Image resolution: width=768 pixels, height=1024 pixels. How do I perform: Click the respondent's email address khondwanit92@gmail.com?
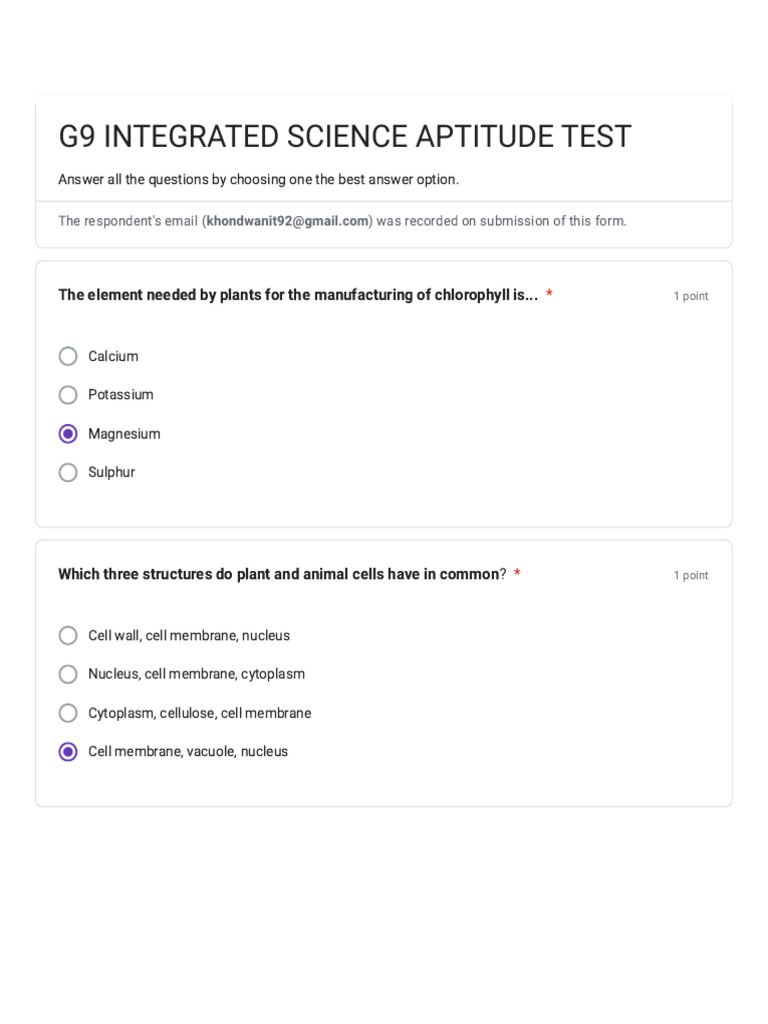[287, 221]
